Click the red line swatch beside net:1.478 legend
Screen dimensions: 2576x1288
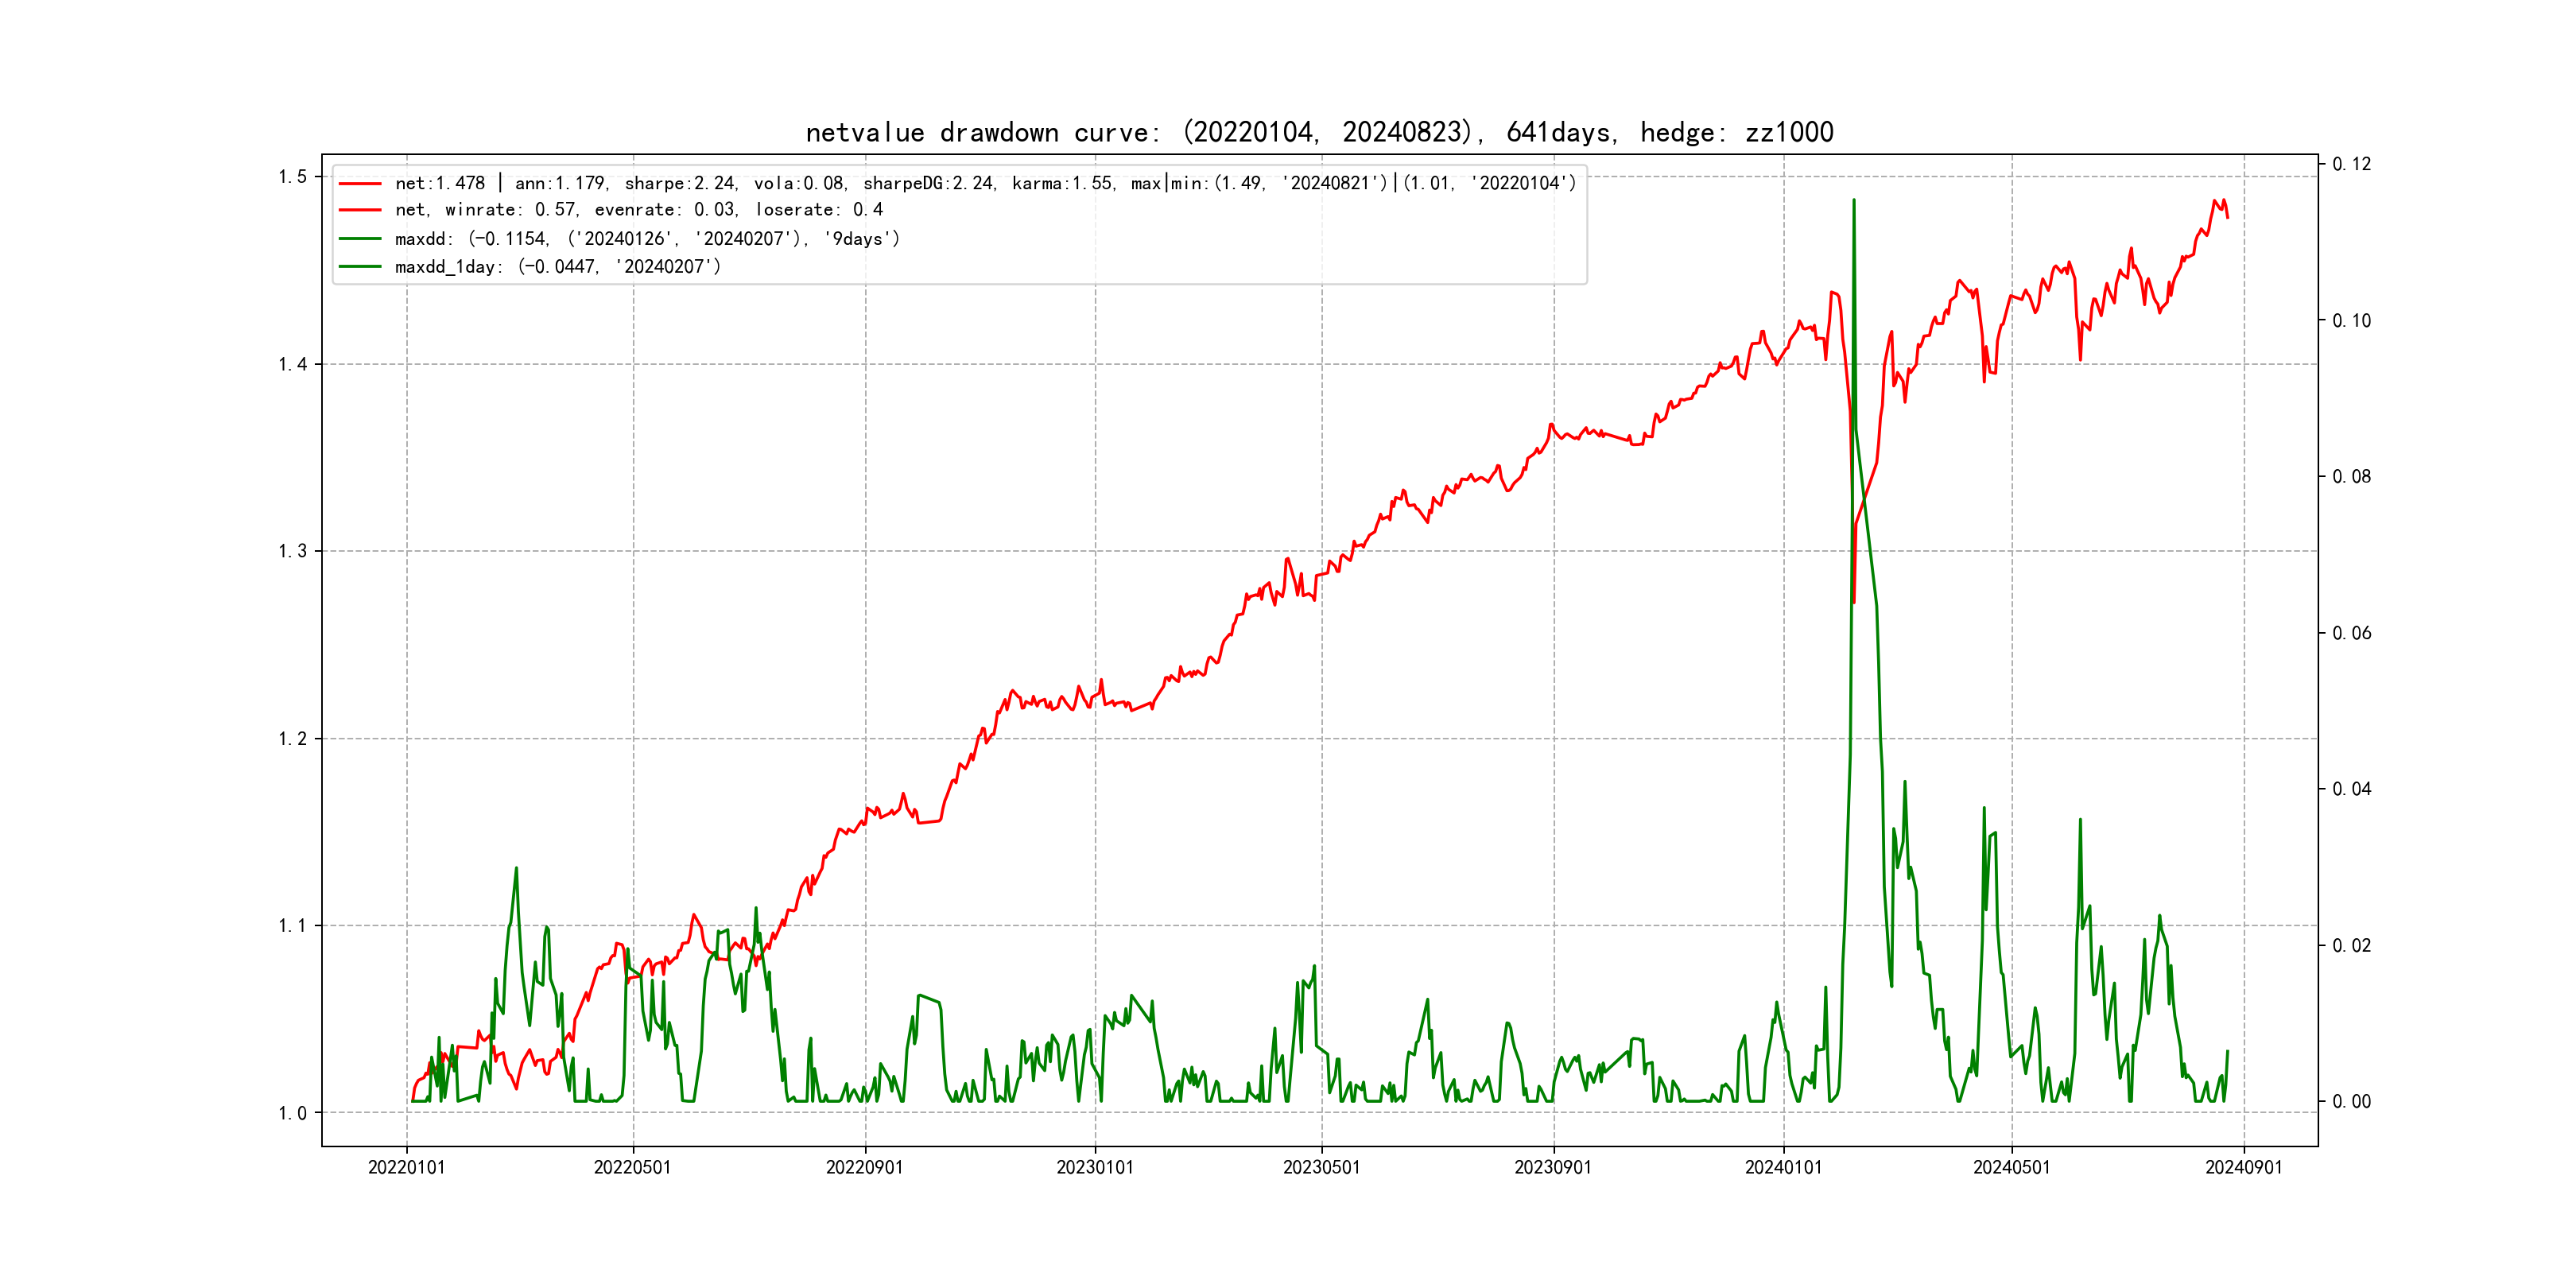360,184
